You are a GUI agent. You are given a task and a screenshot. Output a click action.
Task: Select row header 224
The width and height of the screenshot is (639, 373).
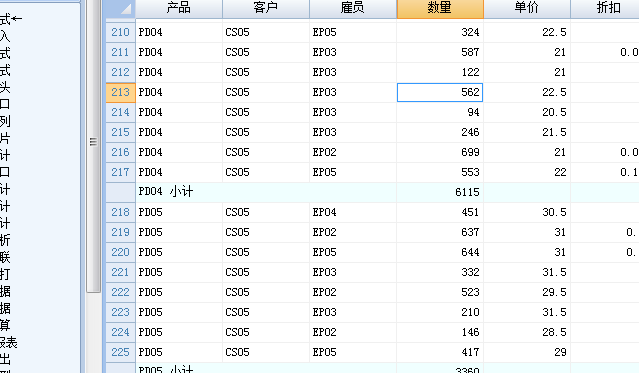click(x=121, y=332)
